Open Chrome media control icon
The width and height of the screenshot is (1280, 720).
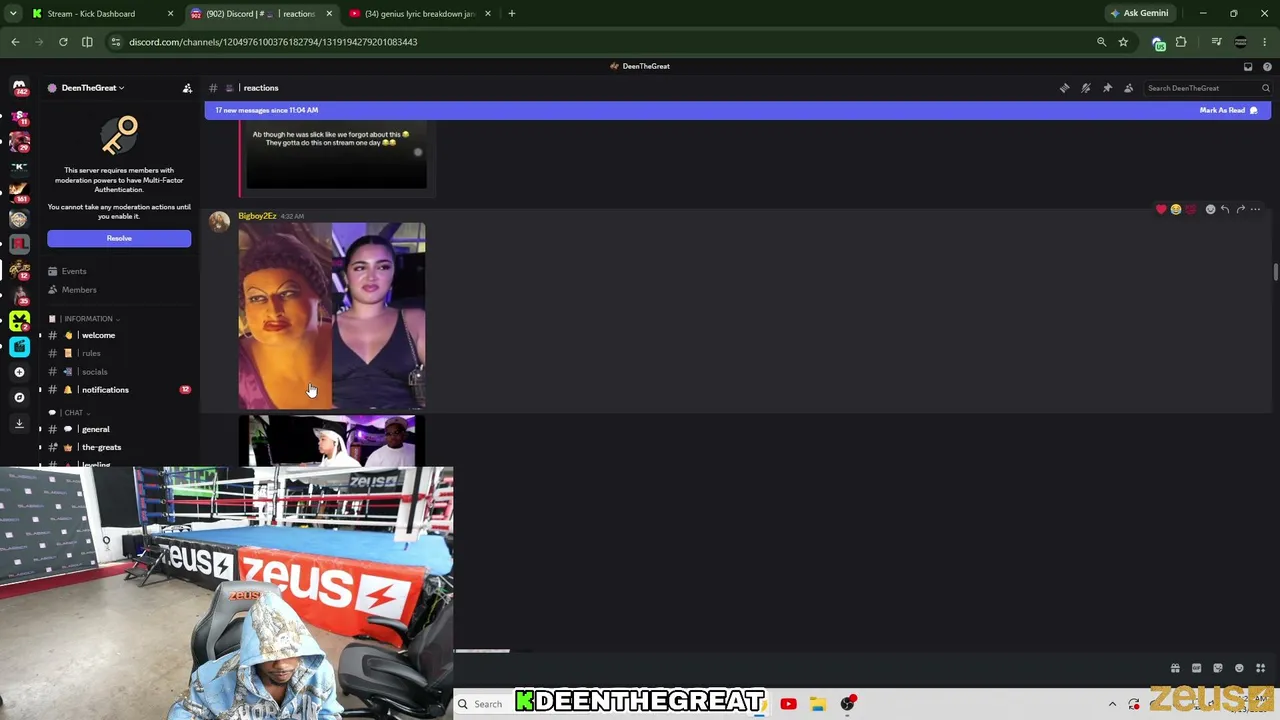[x=1216, y=42]
